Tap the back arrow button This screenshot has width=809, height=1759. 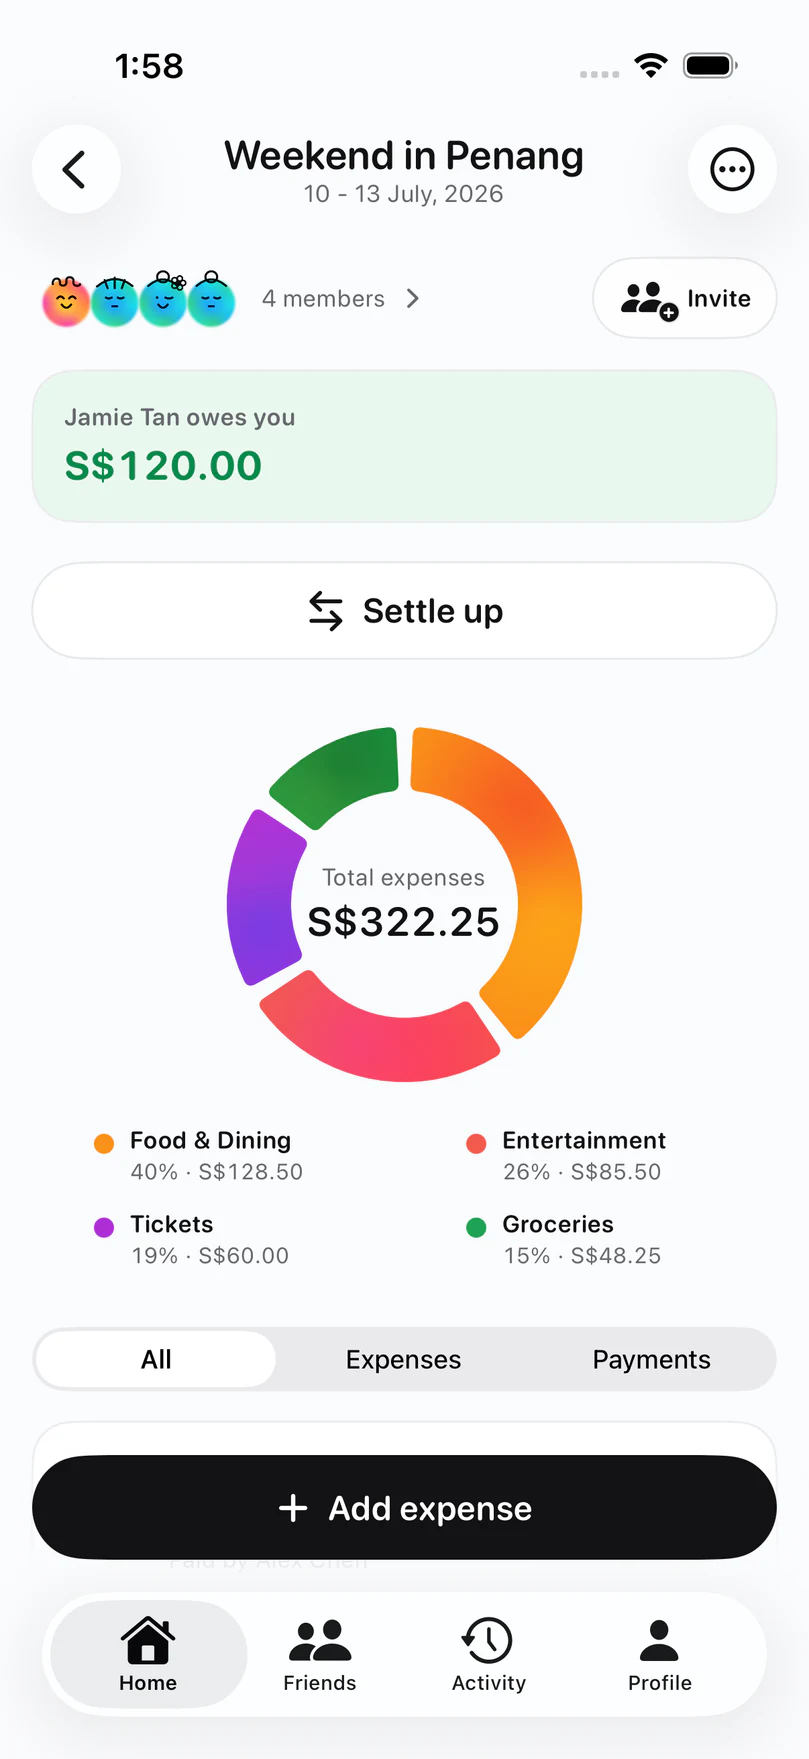[x=76, y=169]
